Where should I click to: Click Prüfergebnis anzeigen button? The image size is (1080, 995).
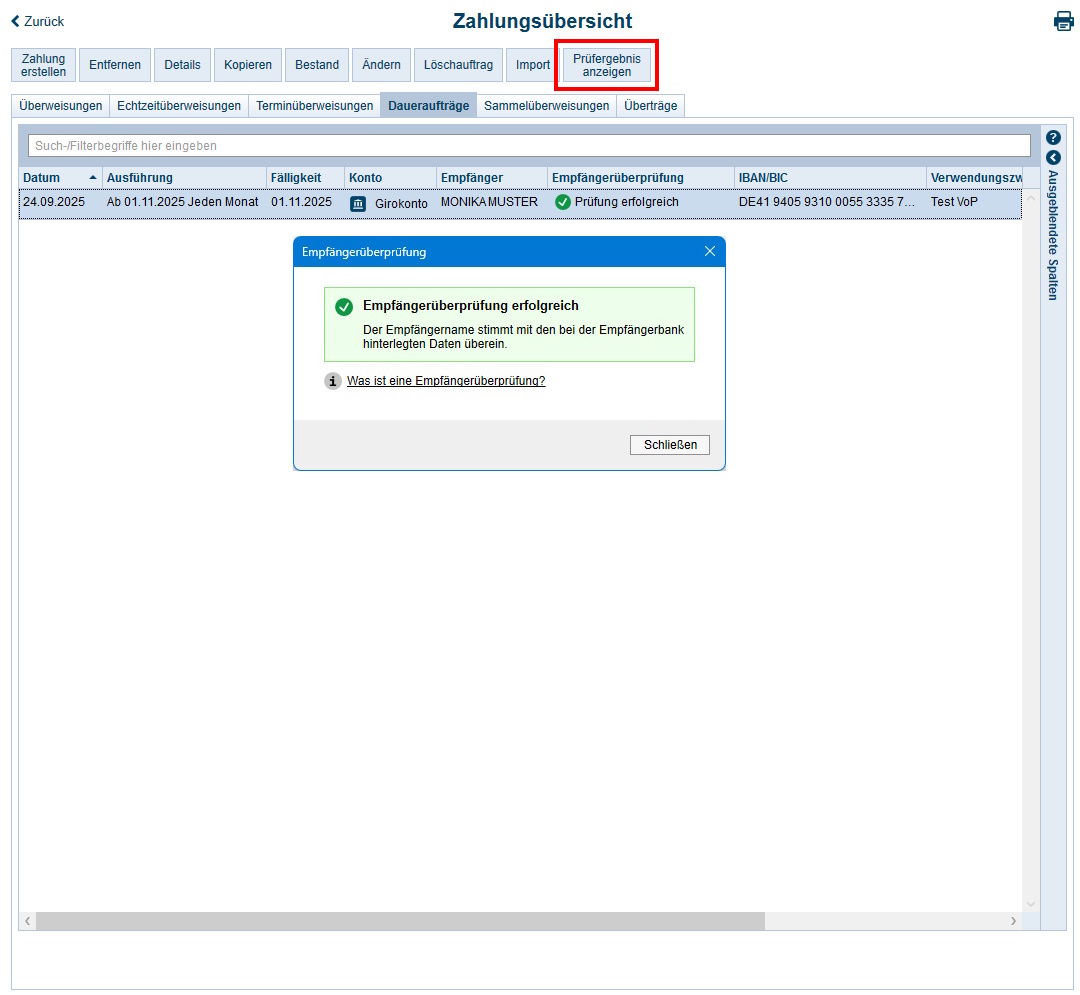pyautogui.click(x=607, y=65)
